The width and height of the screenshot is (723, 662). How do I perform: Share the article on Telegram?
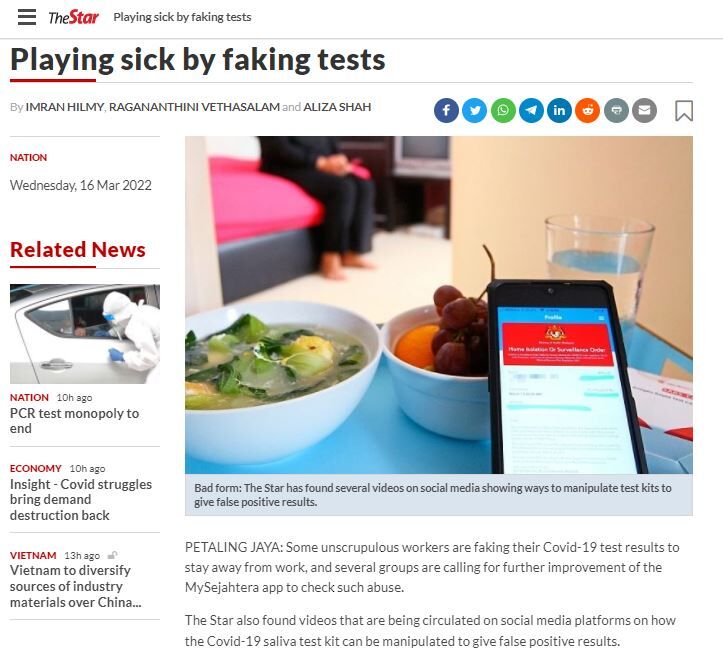[531, 110]
